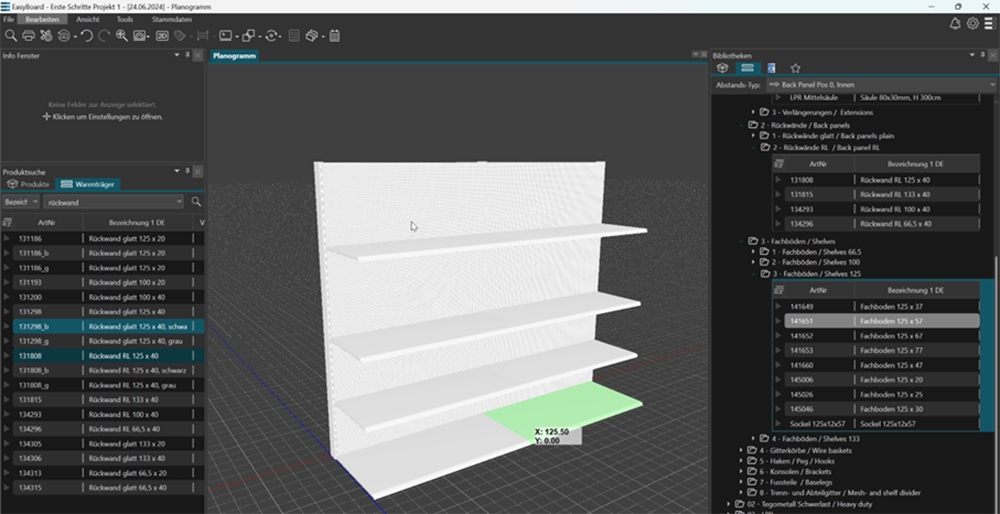The height and width of the screenshot is (514, 1000).
Task: Open the notifications bell icon
Action: click(954, 23)
